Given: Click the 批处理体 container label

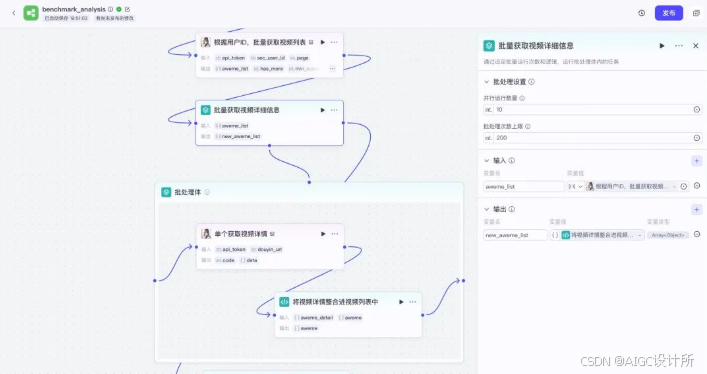Looking at the screenshot, I should click(188, 192).
